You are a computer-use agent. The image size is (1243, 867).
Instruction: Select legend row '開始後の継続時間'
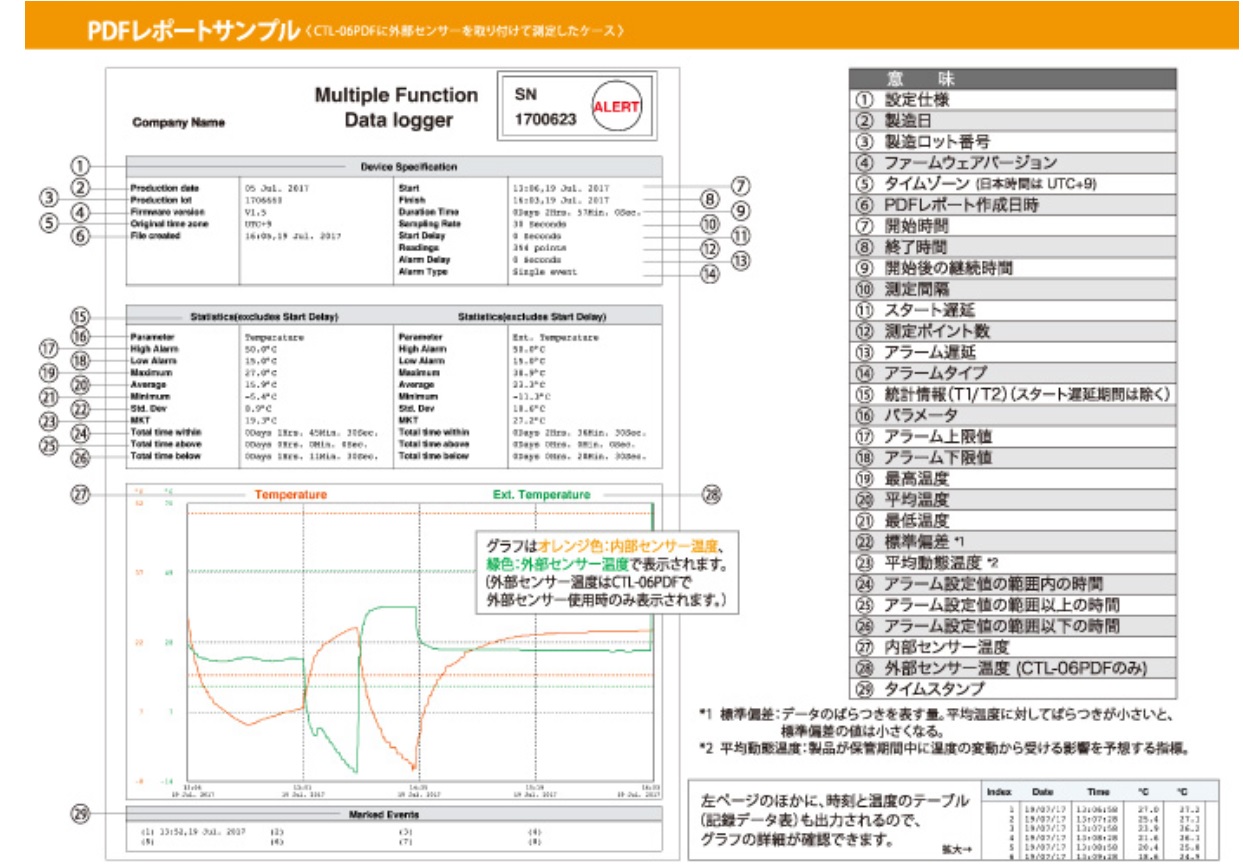click(x=1012, y=268)
